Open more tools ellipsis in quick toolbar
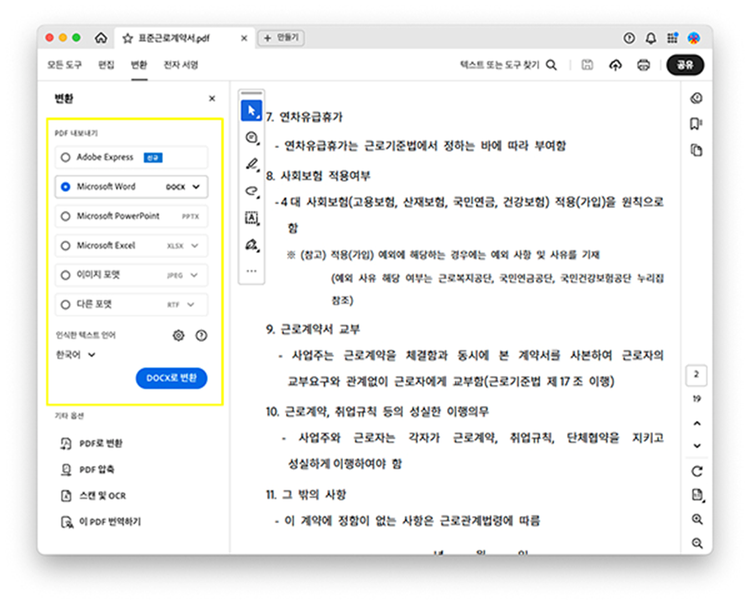This screenshot has height=604, width=750. click(x=252, y=271)
